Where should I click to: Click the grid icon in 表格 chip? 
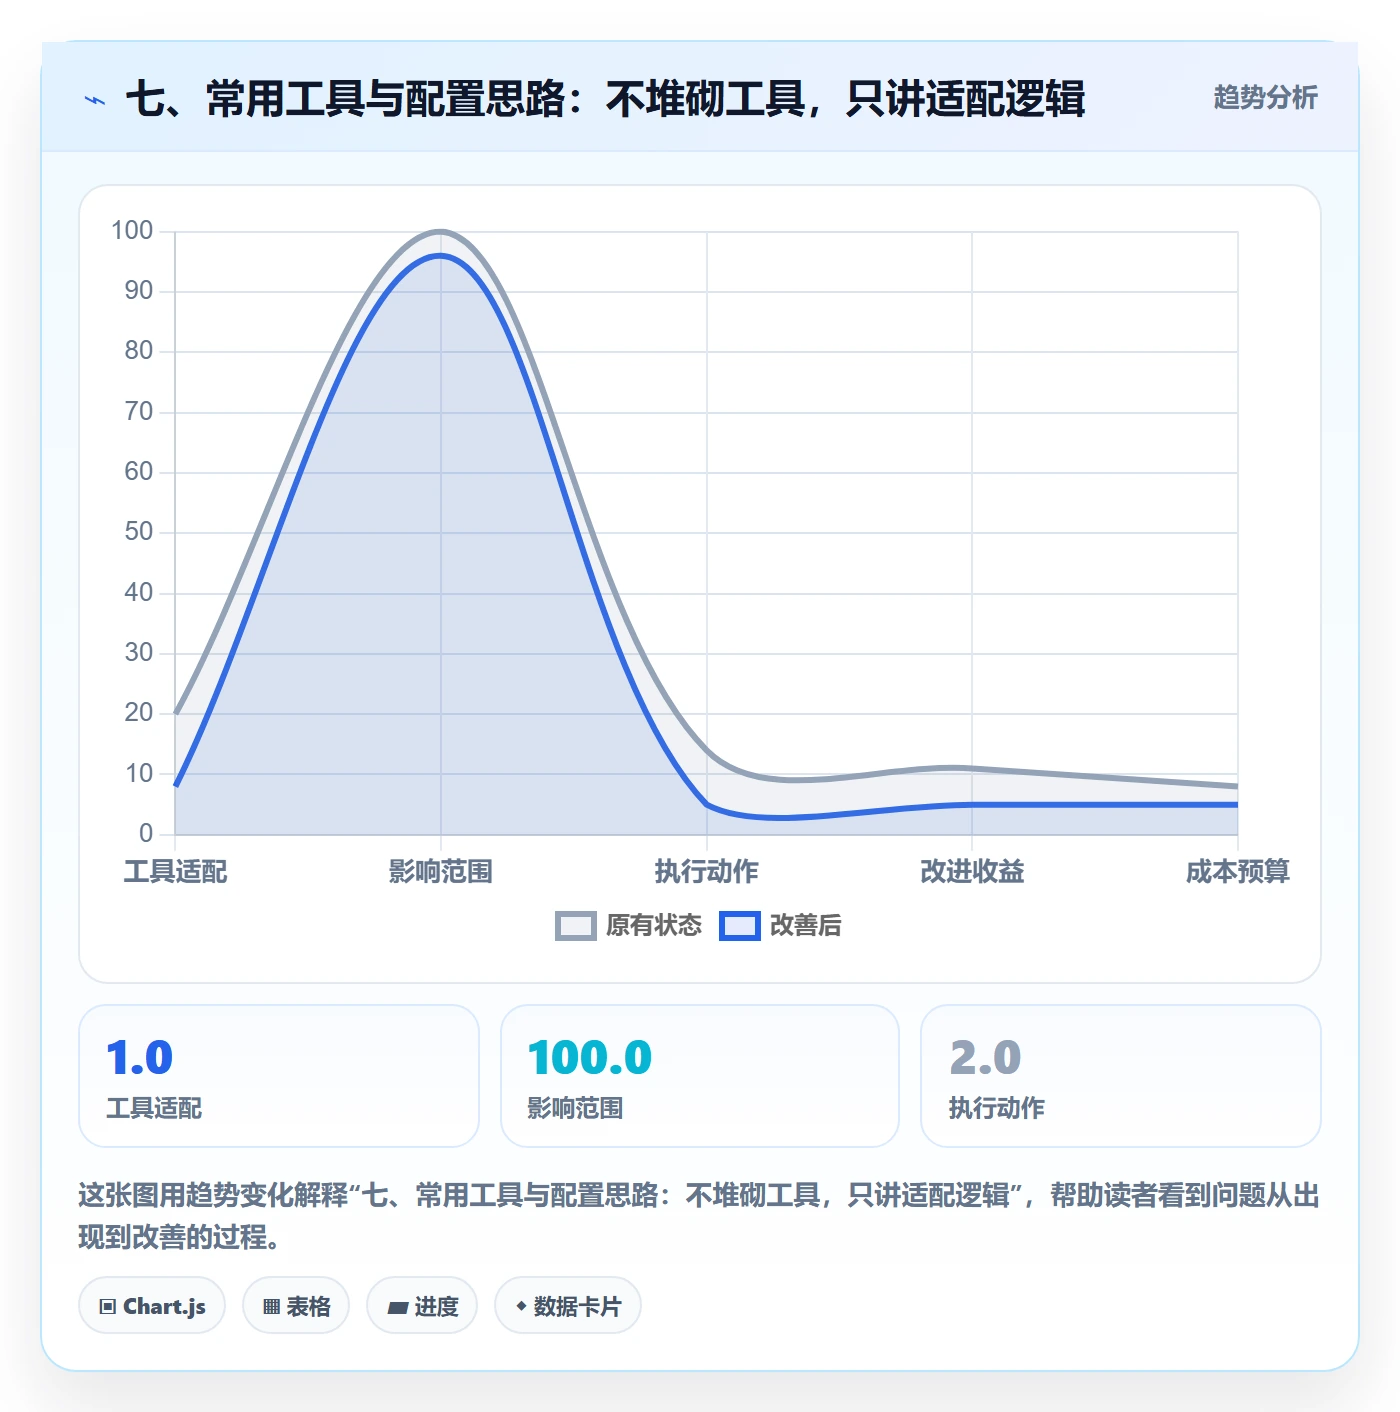271,1306
